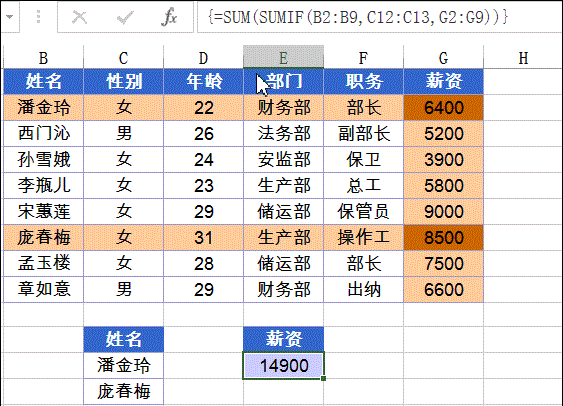
Task: Open the Name Box dropdown arrow
Action: [9, 17]
